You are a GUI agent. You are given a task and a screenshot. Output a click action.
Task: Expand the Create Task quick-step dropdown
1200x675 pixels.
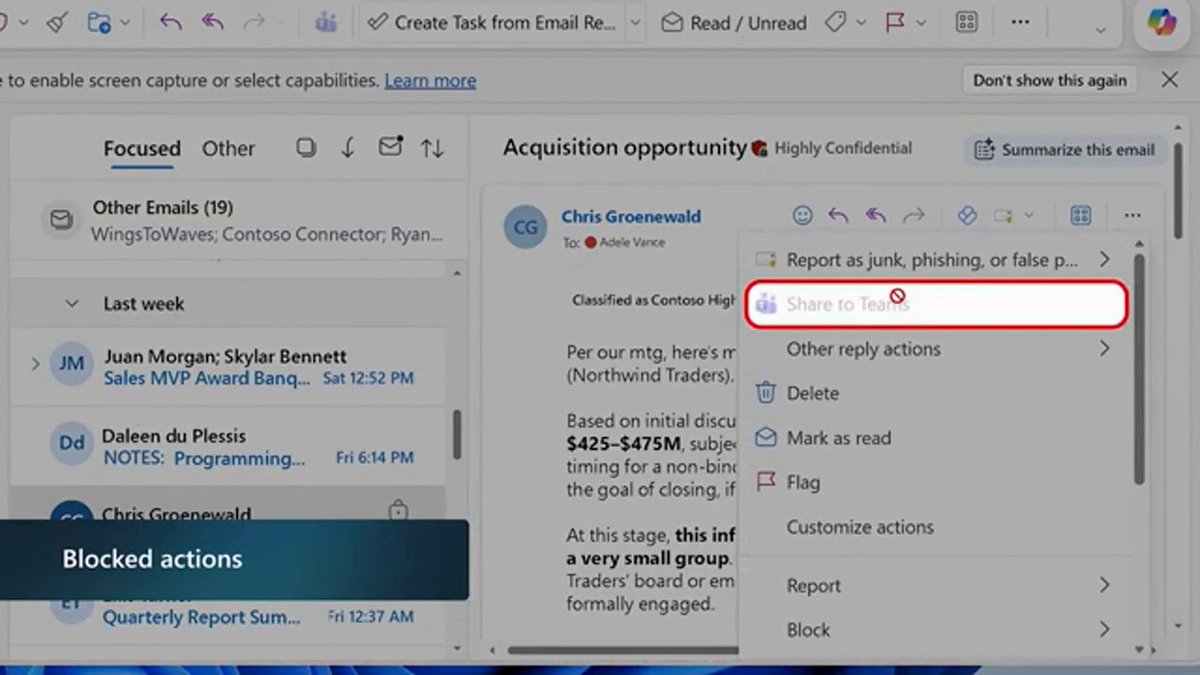635,23
